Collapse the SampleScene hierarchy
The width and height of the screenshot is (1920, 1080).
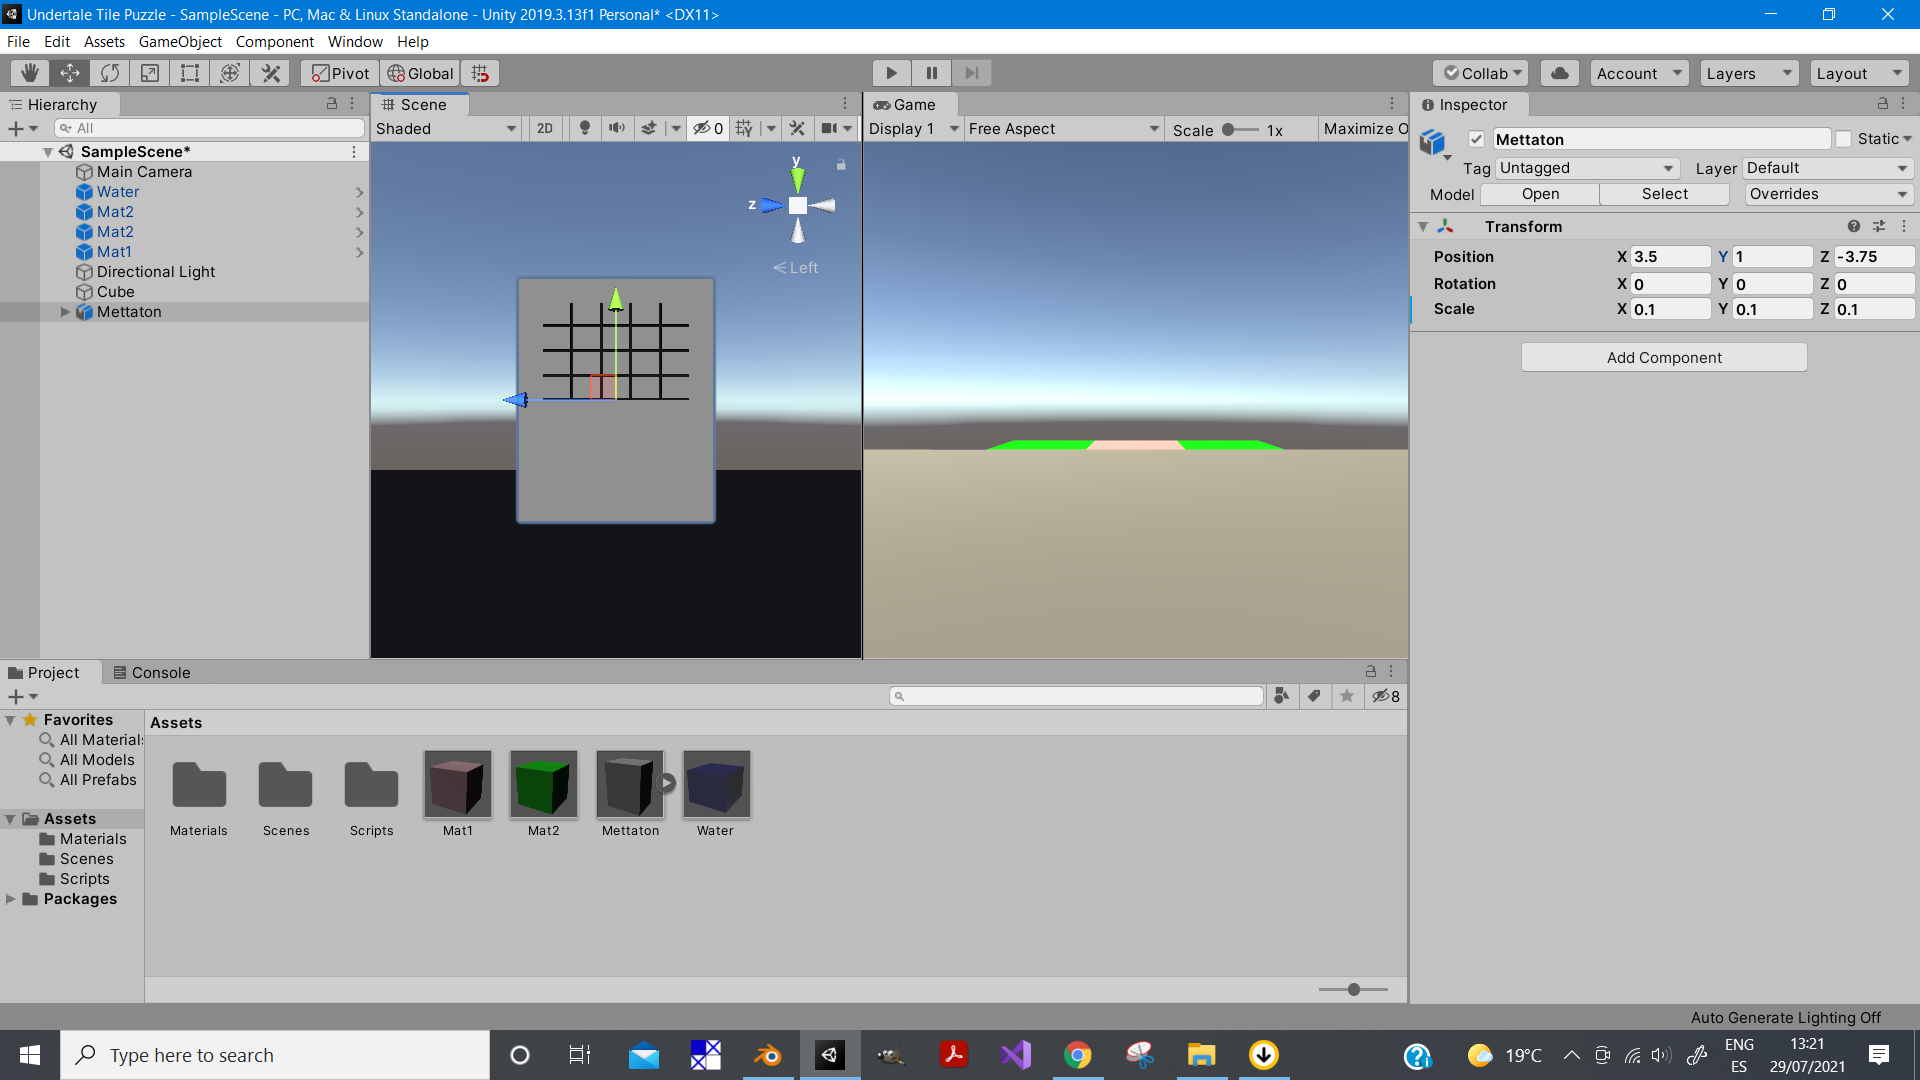tap(47, 152)
